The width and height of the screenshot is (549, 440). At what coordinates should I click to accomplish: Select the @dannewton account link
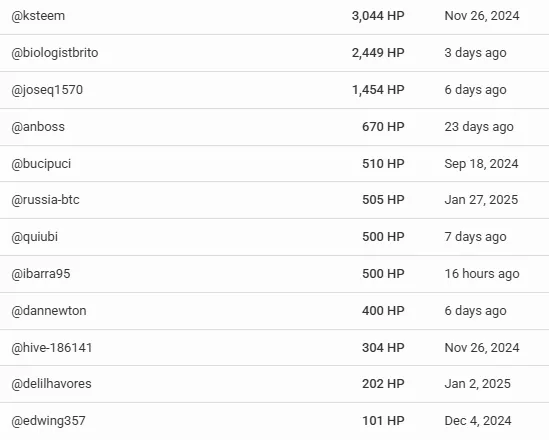pyautogui.click(x=49, y=311)
